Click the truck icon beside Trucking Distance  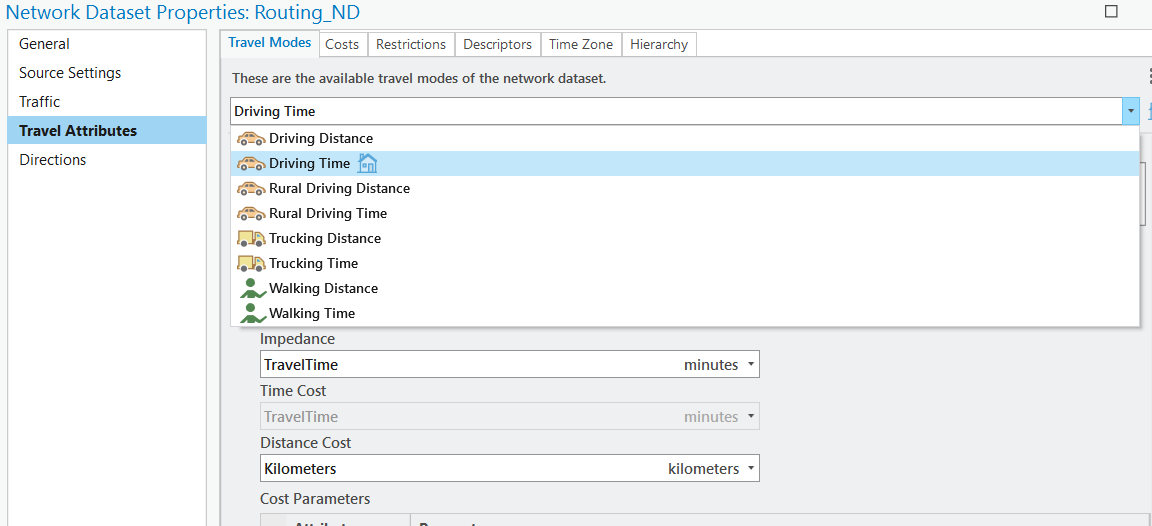251,239
